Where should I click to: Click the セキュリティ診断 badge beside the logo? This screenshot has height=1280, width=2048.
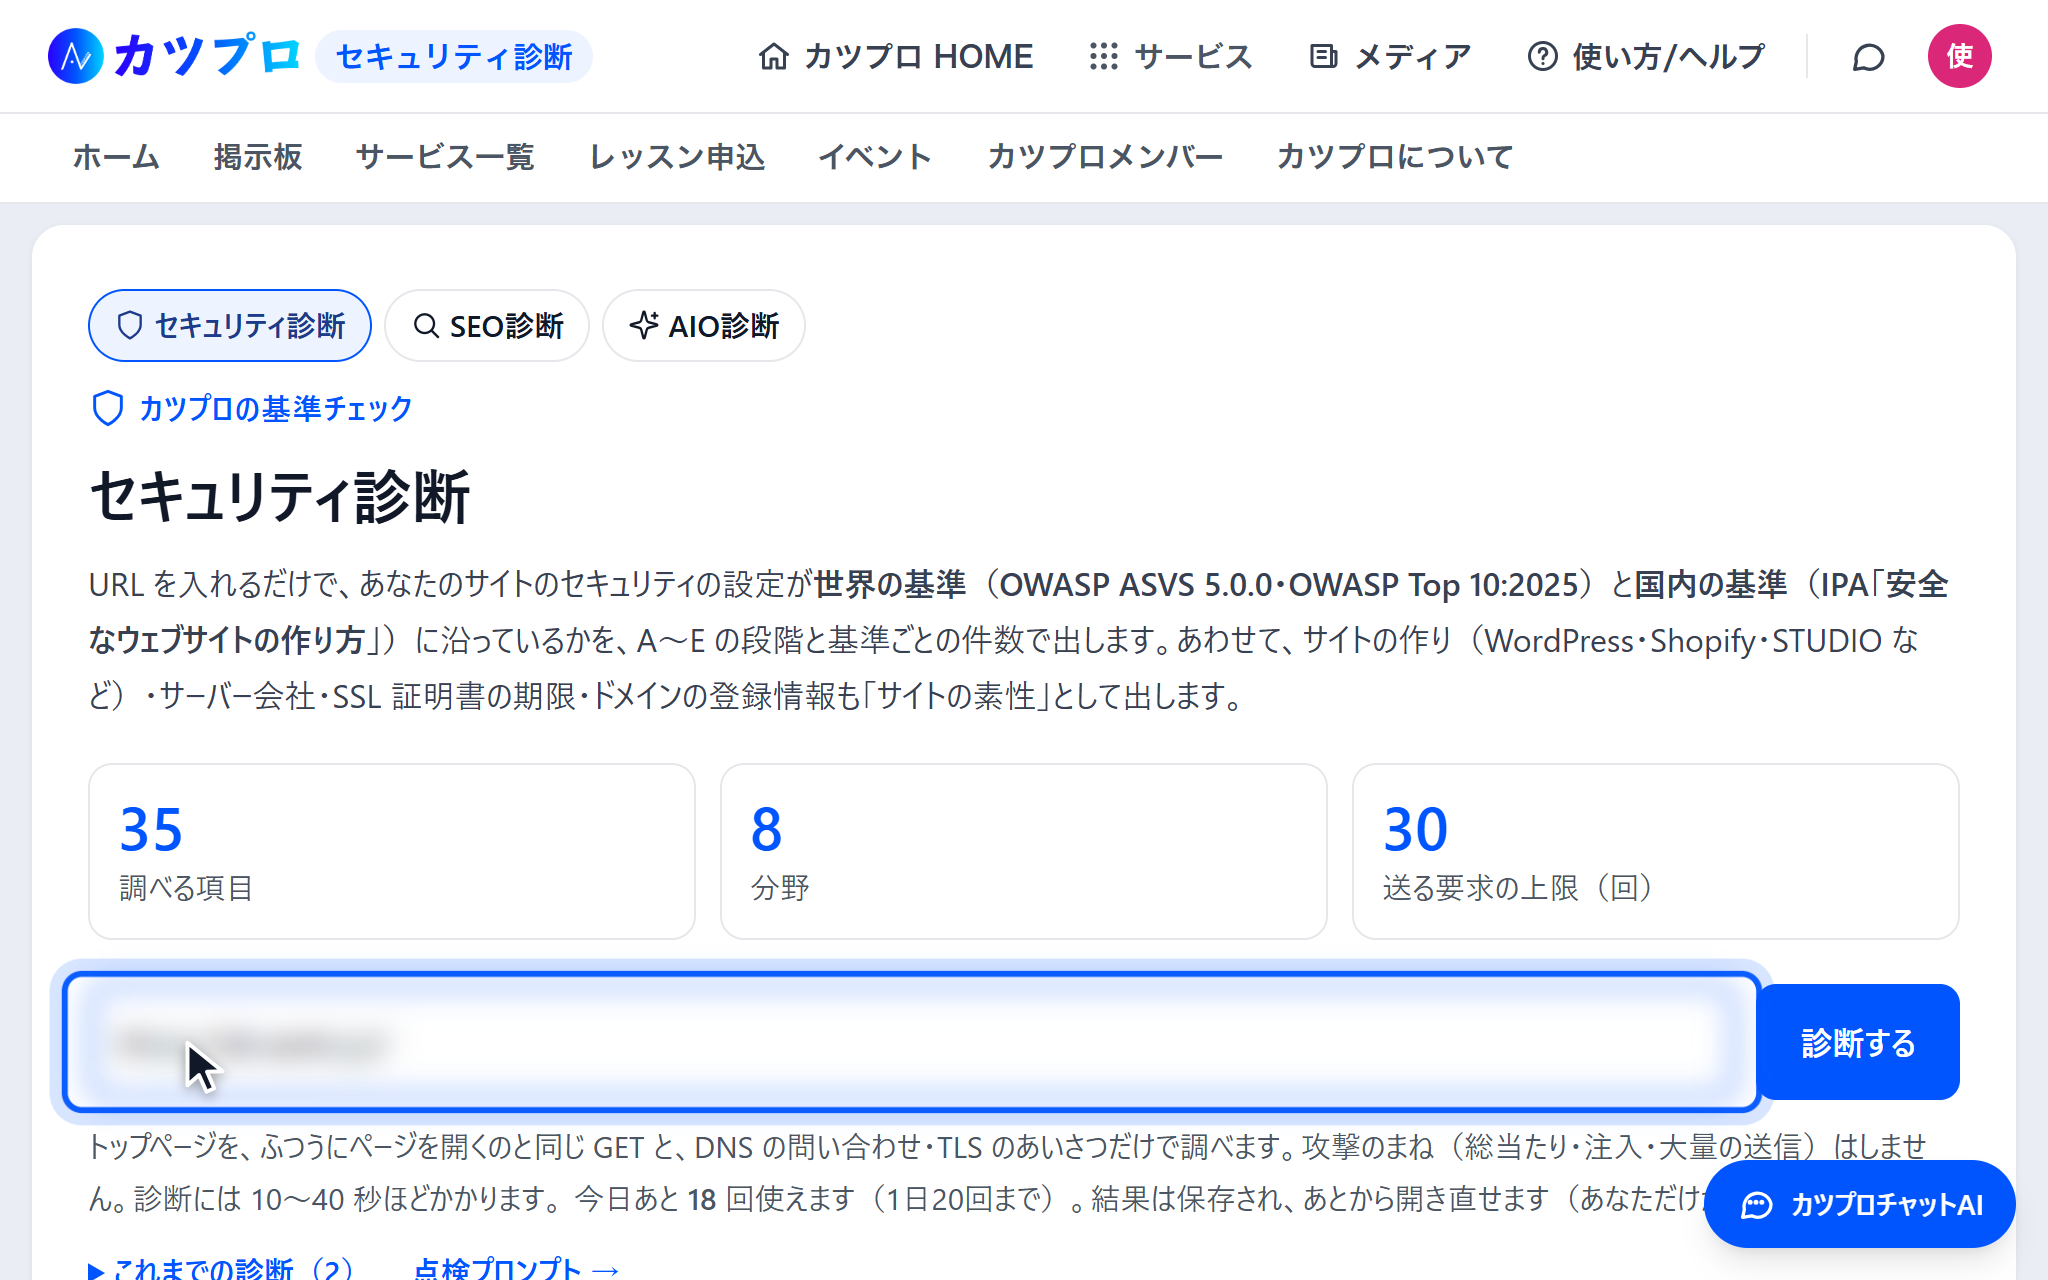[x=454, y=57]
